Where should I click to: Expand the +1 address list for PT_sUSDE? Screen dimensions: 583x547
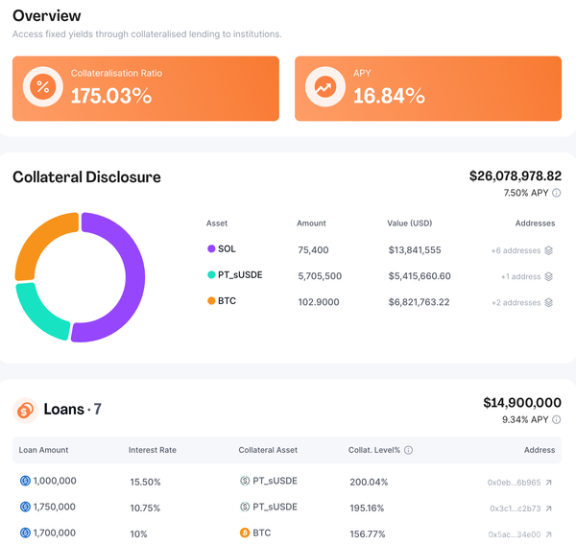pos(521,277)
